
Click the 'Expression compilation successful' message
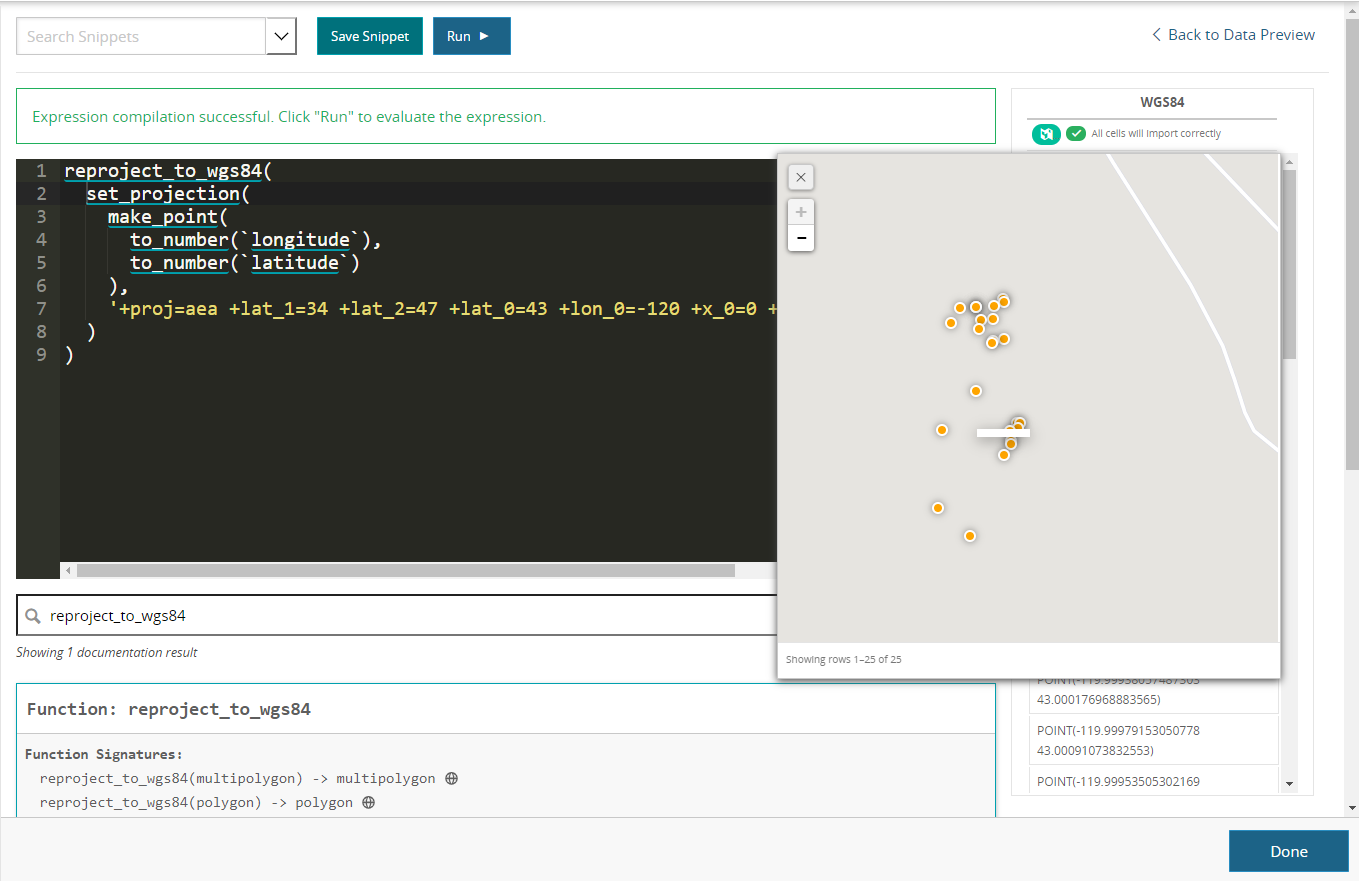pos(289,117)
